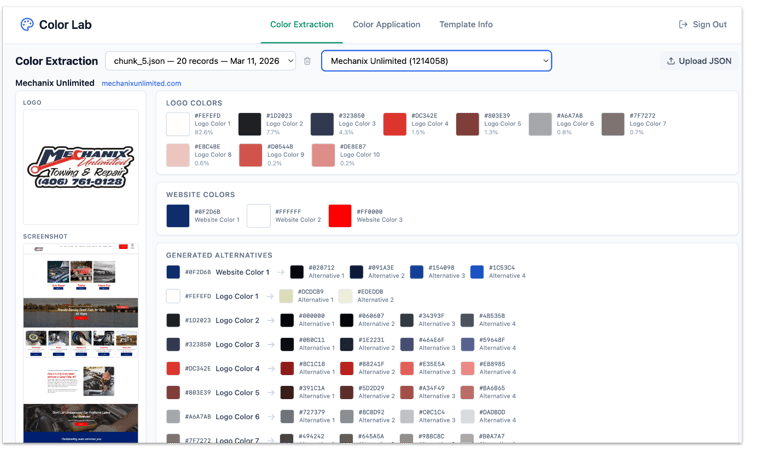Click the Upload JSON button

[699, 61]
